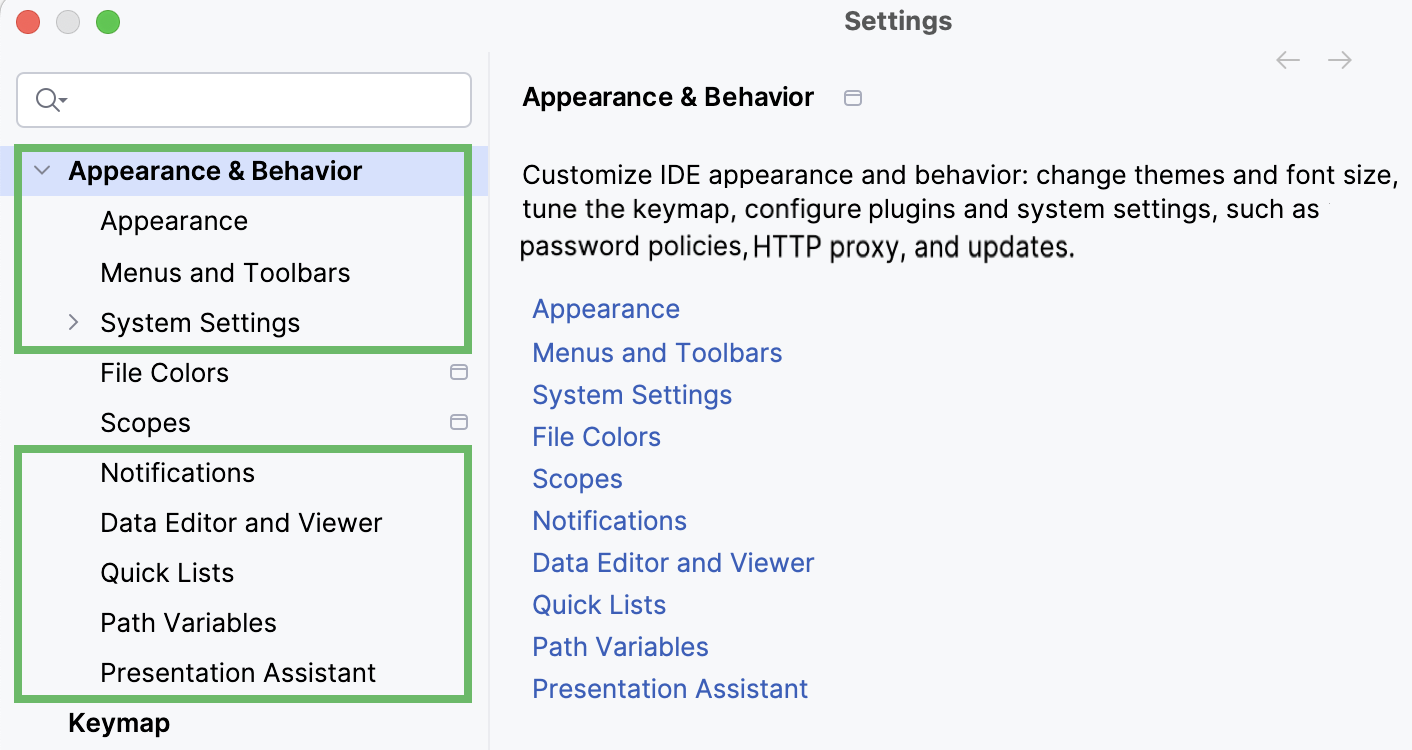Collapse the Appearance & Behavior tree node
Viewport: 1412px width, 750px height.
[x=42, y=170]
